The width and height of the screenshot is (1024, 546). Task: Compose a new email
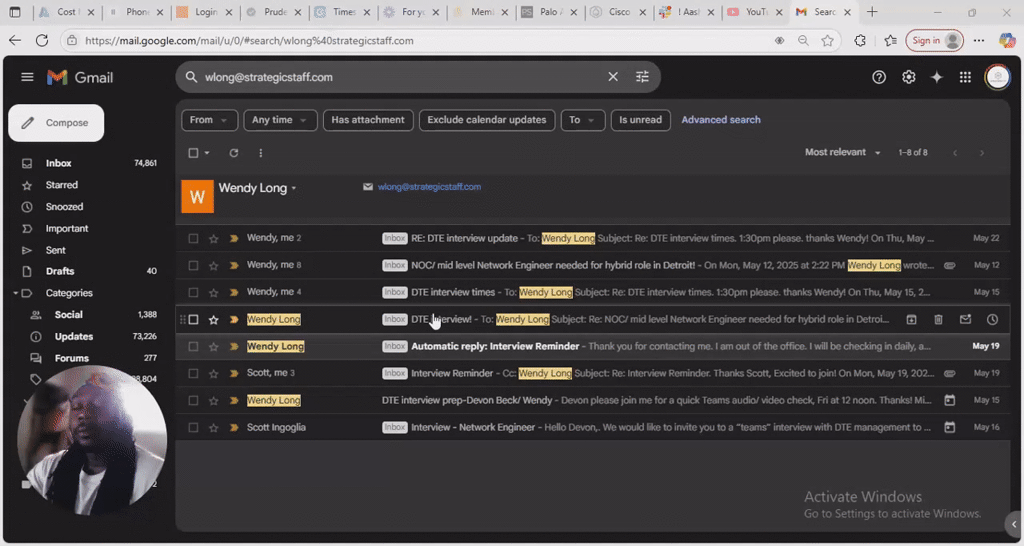point(56,123)
